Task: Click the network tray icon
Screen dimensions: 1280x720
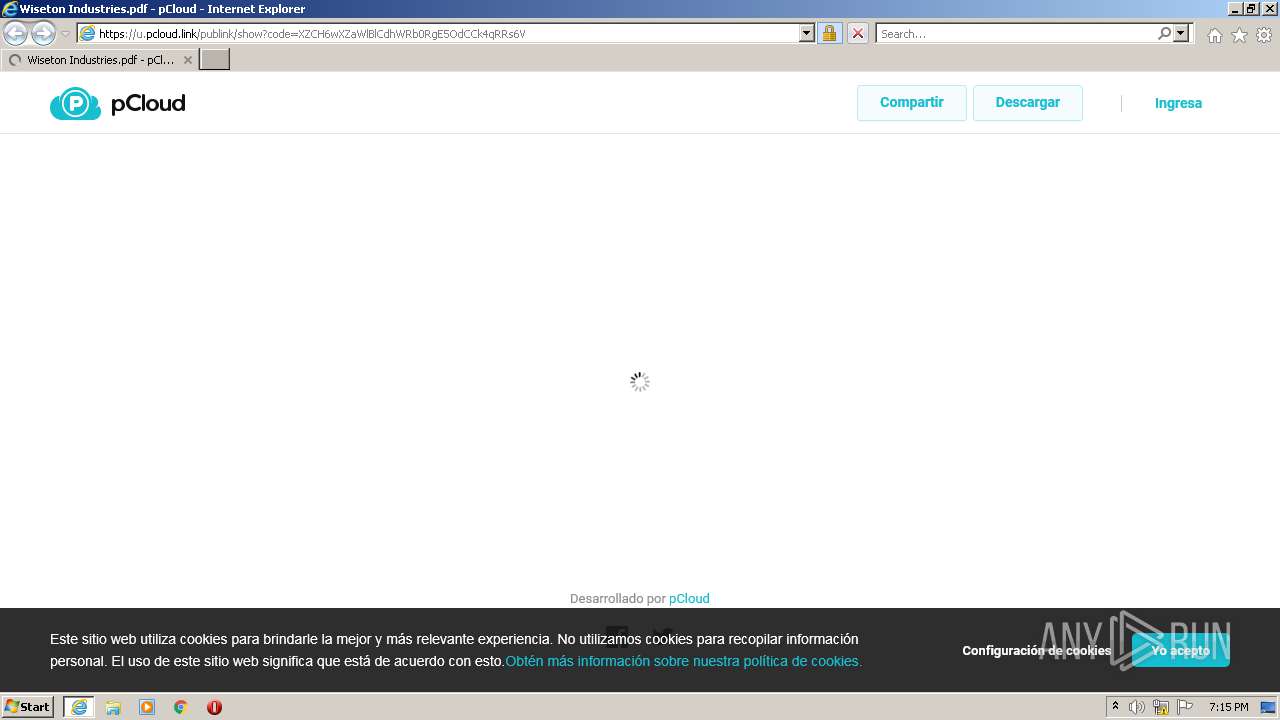Action: (1161, 707)
